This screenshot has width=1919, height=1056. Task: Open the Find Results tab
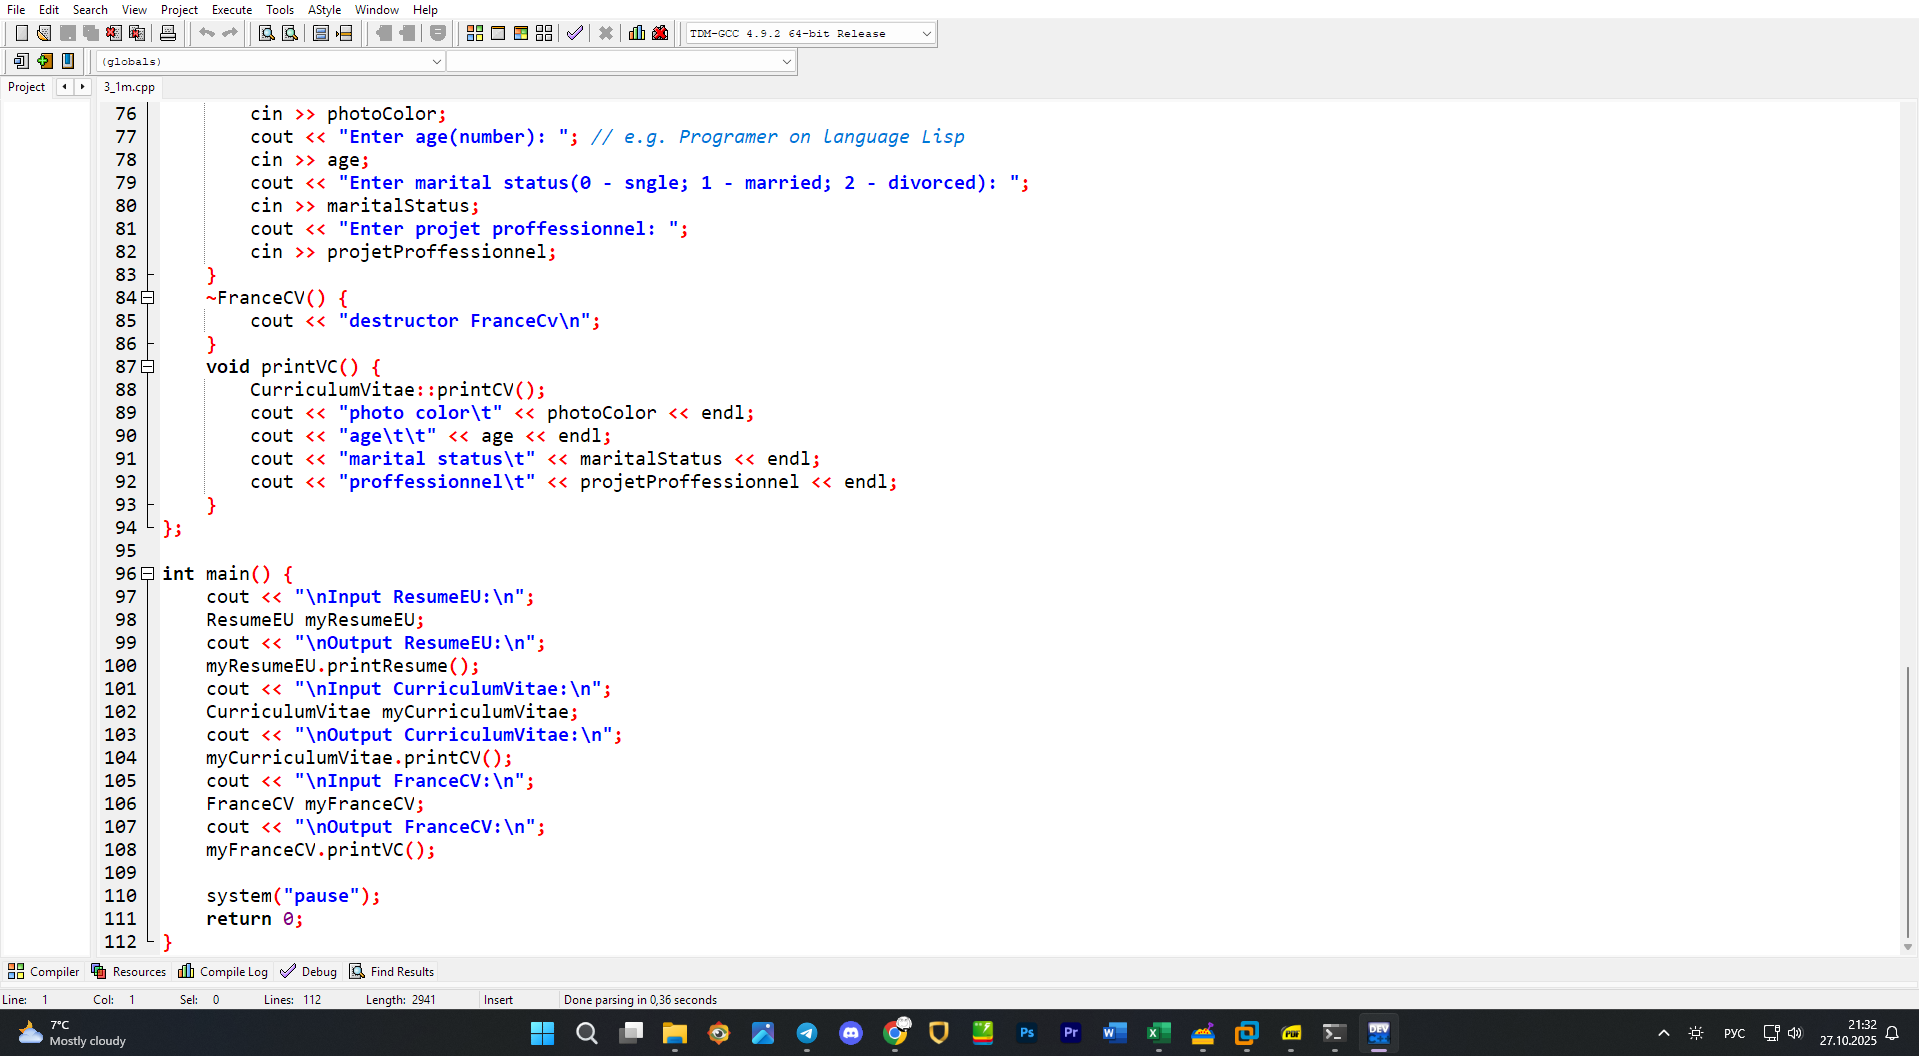392,972
